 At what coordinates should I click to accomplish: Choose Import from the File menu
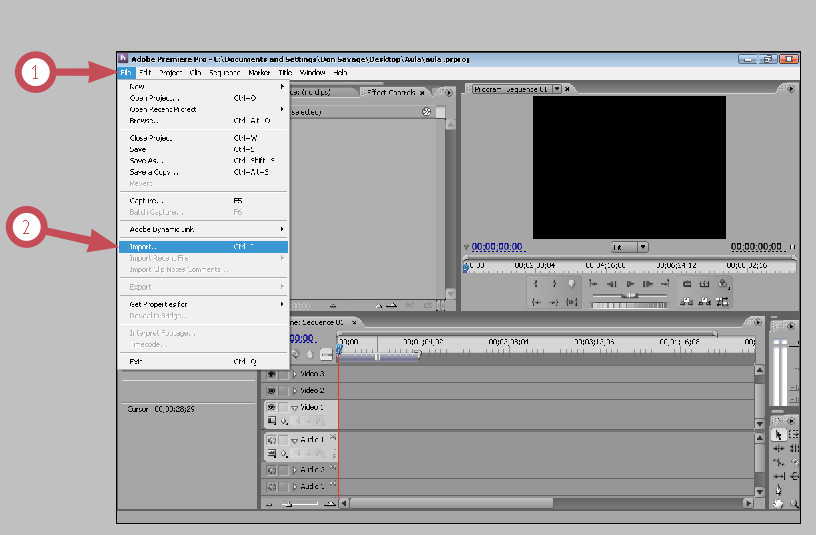[x=203, y=247]
